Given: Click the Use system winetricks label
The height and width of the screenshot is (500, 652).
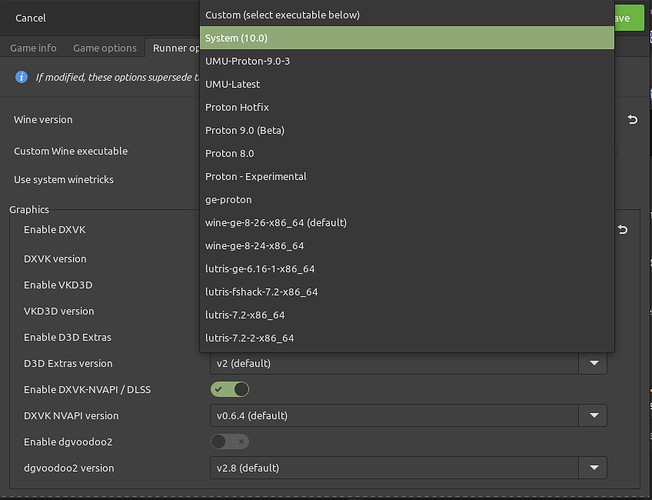Looking at the screenshot, I should pyautogui.click(x=64, y=180).
